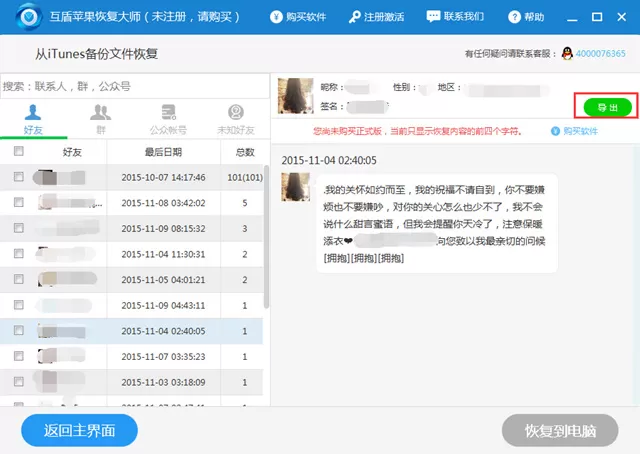Switch to the 未知好友 tab
Image resolution: width=640 pixels, height=454 pixels.
(236, 119)
